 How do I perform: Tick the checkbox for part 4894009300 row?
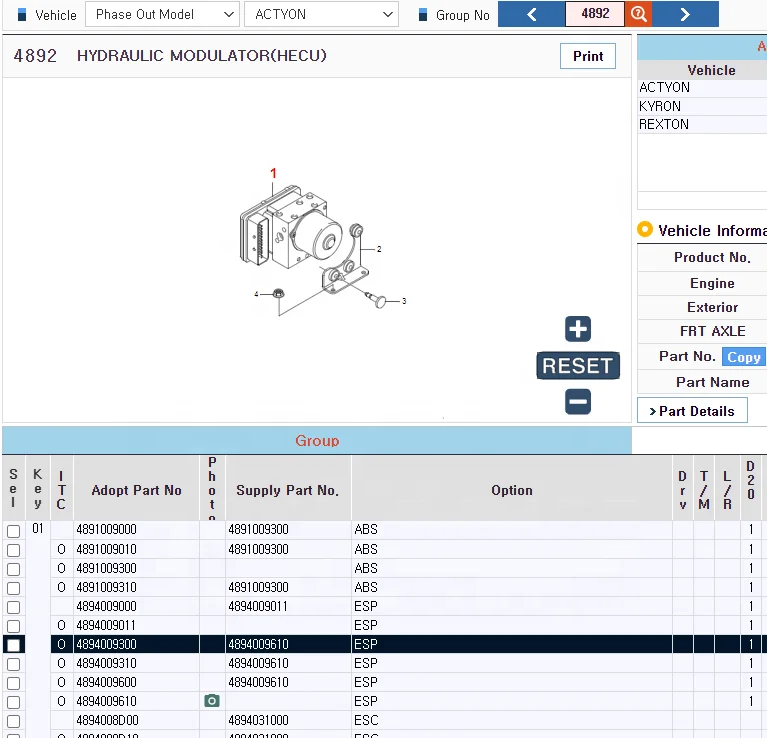(x=14, y=645)
